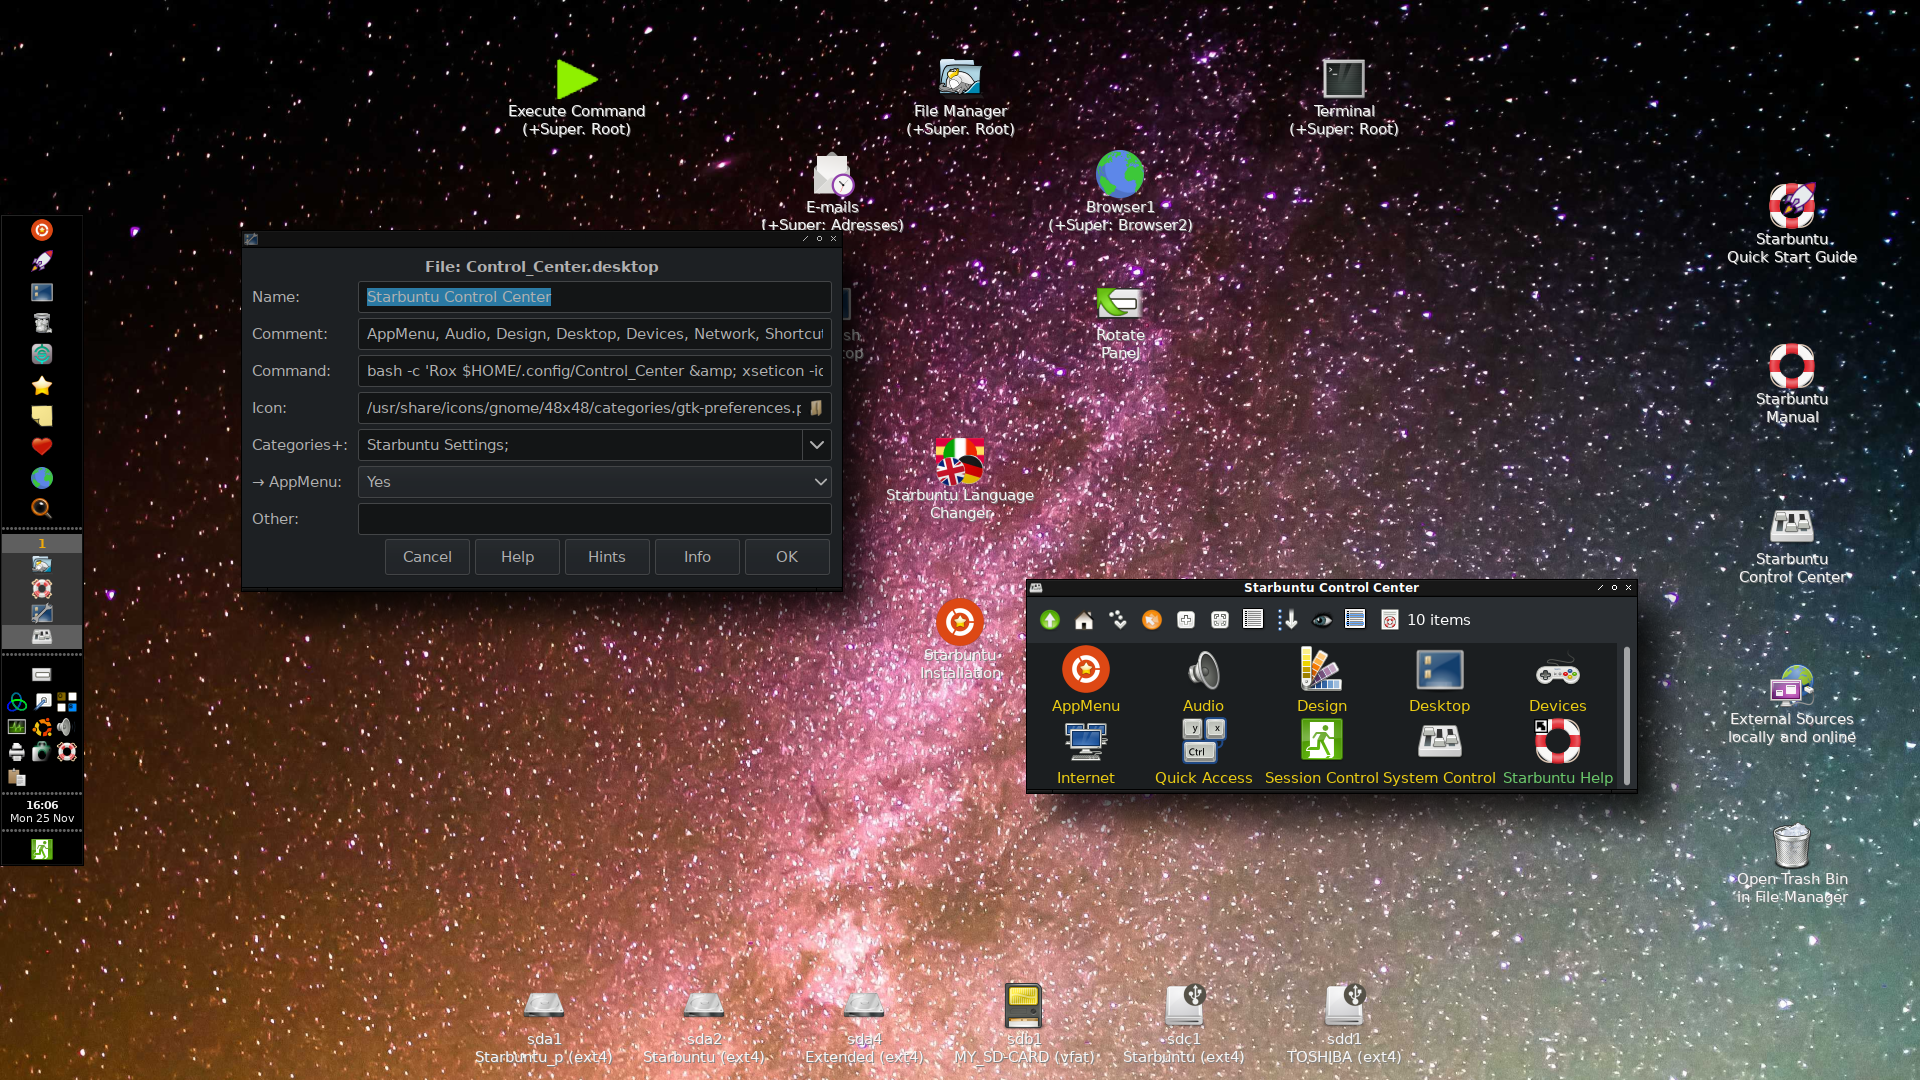Open External Sources locally and online icon
The image size is (1920, 1080).
[1792, 704]
